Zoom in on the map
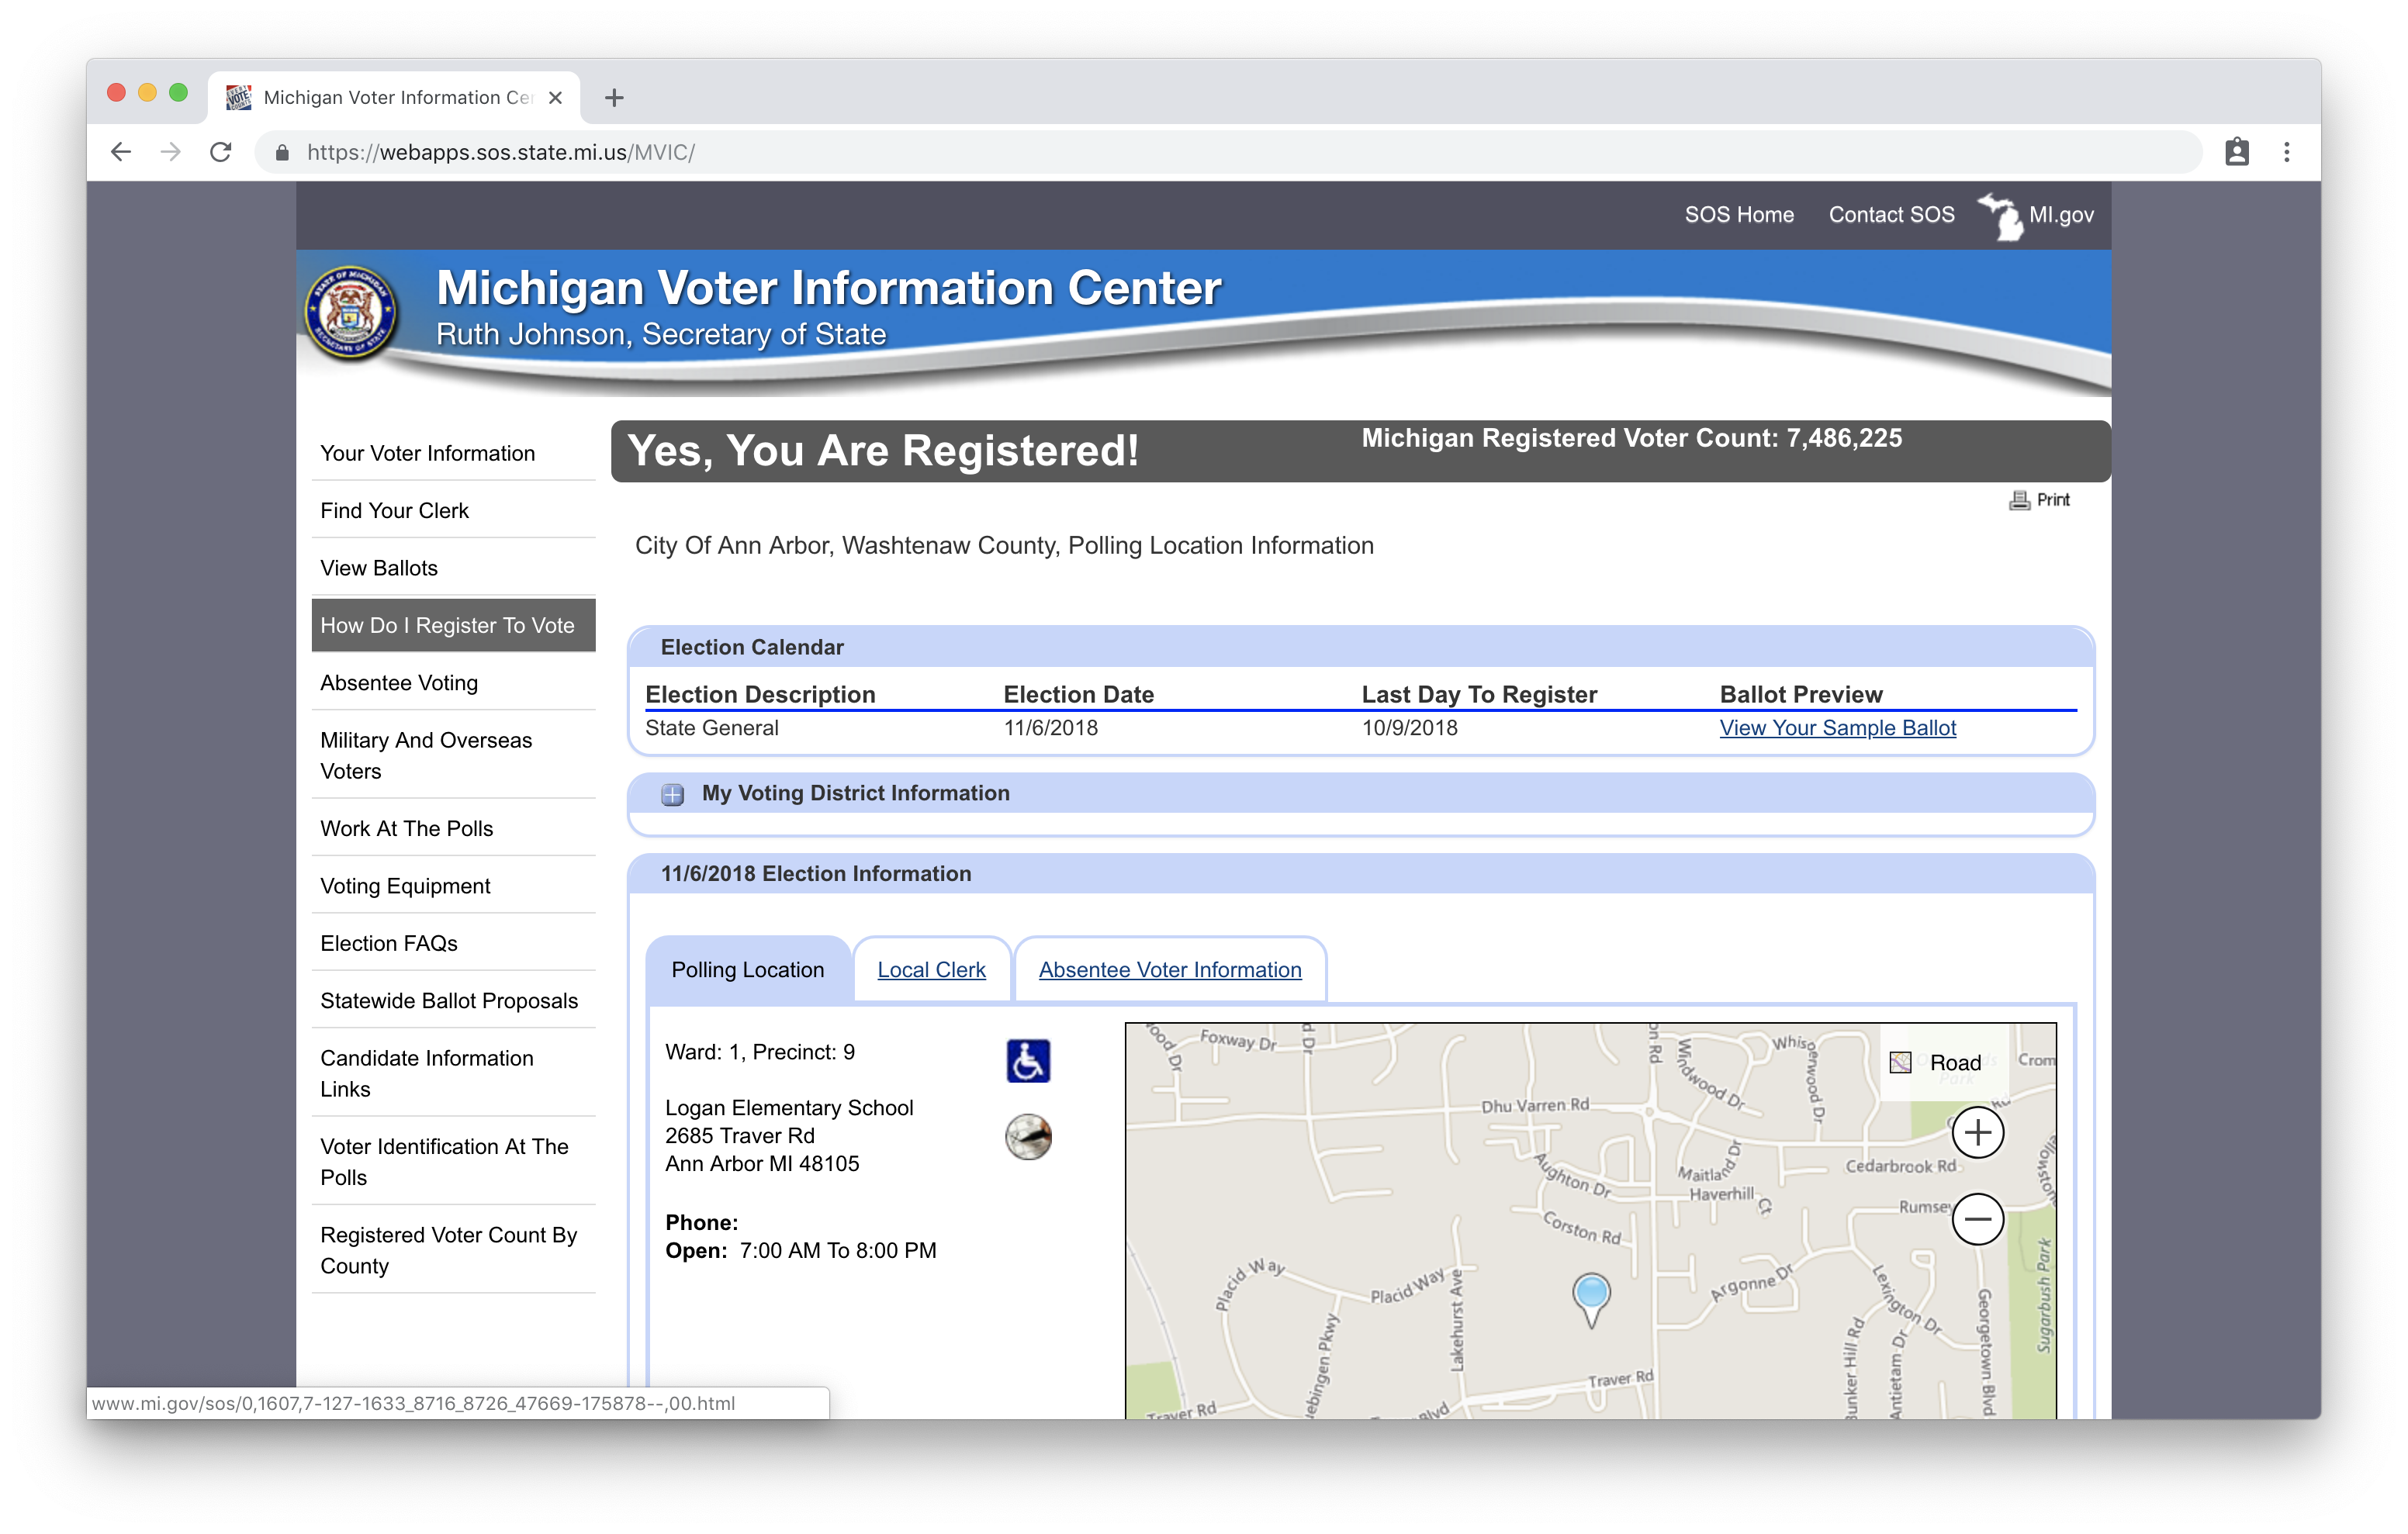Image resolution: width=2408 pixels, height=1534 pixels. point(1977,1132)
